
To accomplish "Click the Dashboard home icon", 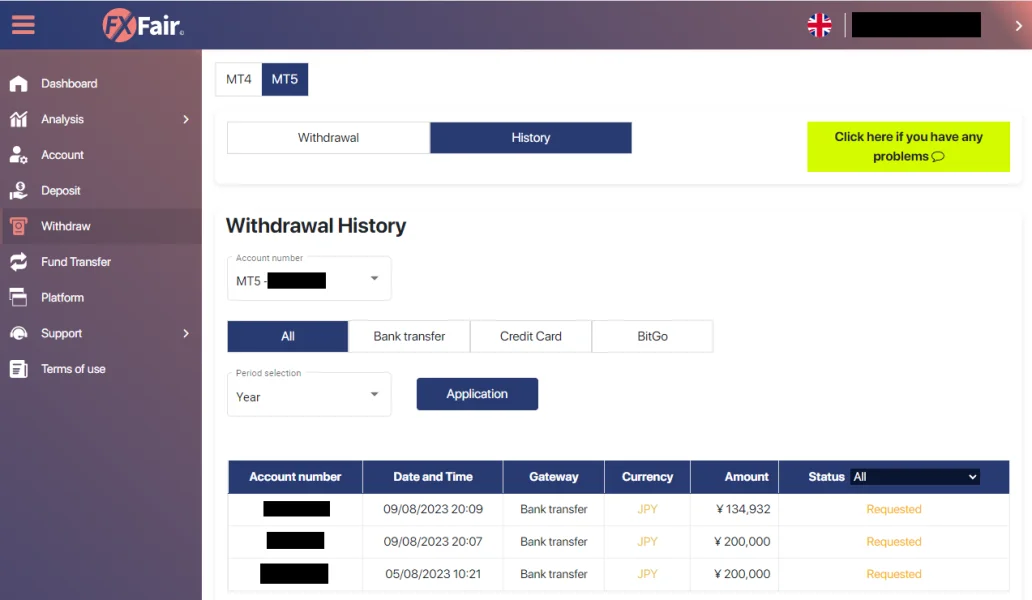I will [x=18, y=84].
